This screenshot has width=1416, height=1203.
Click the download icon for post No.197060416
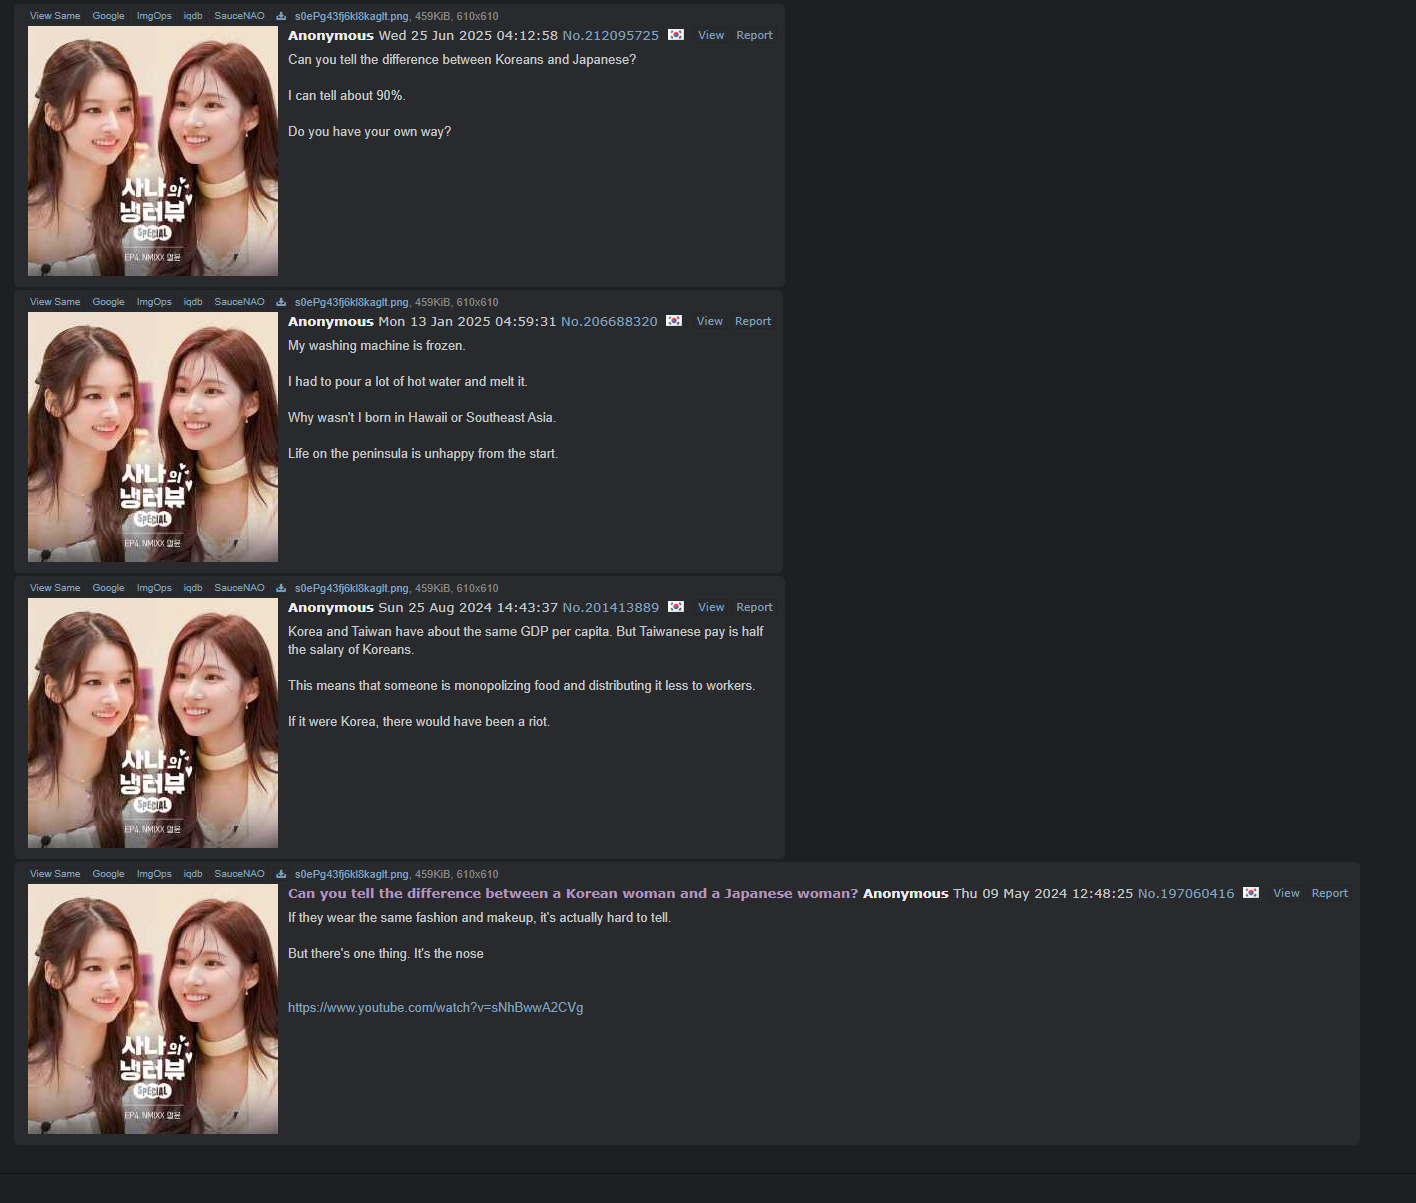(x=281, y=874)
